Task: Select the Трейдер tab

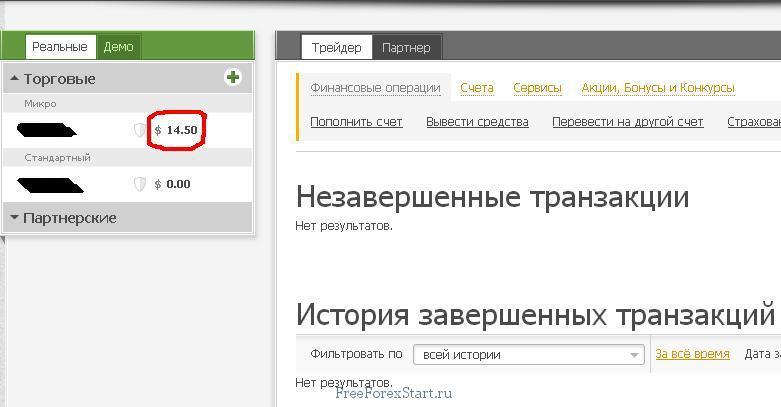Action: (x=336, y=47)
